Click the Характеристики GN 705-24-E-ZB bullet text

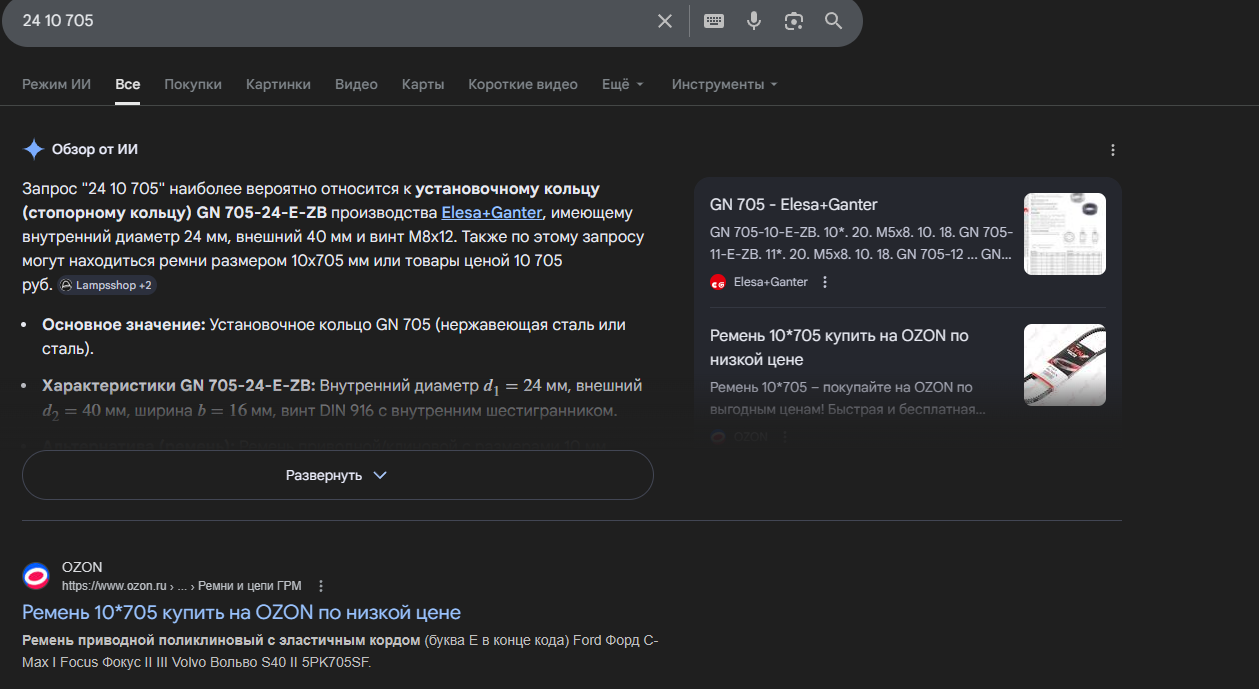coord(342,398)
